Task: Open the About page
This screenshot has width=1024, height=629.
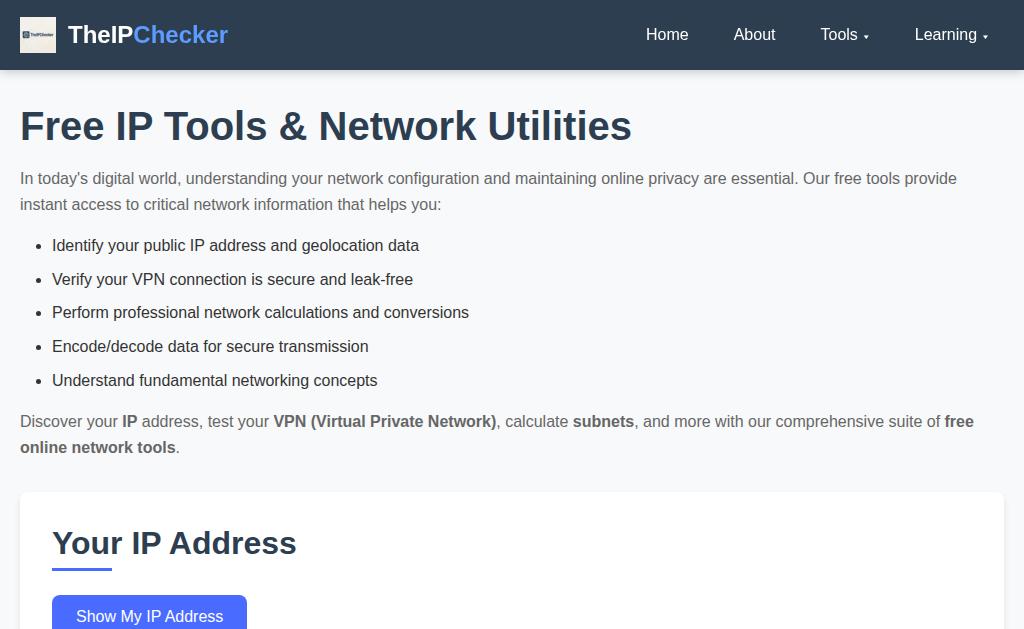Action: [x=754, y=35]
